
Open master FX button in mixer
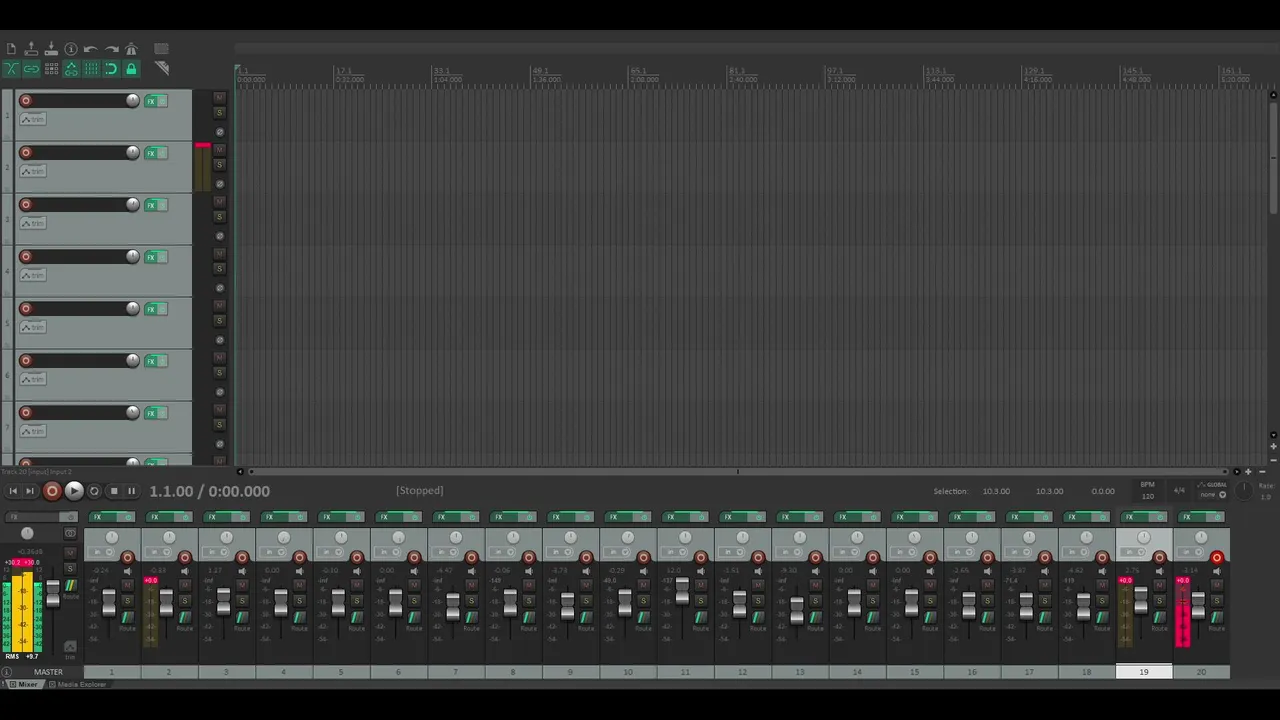click(x=33, y=517)
